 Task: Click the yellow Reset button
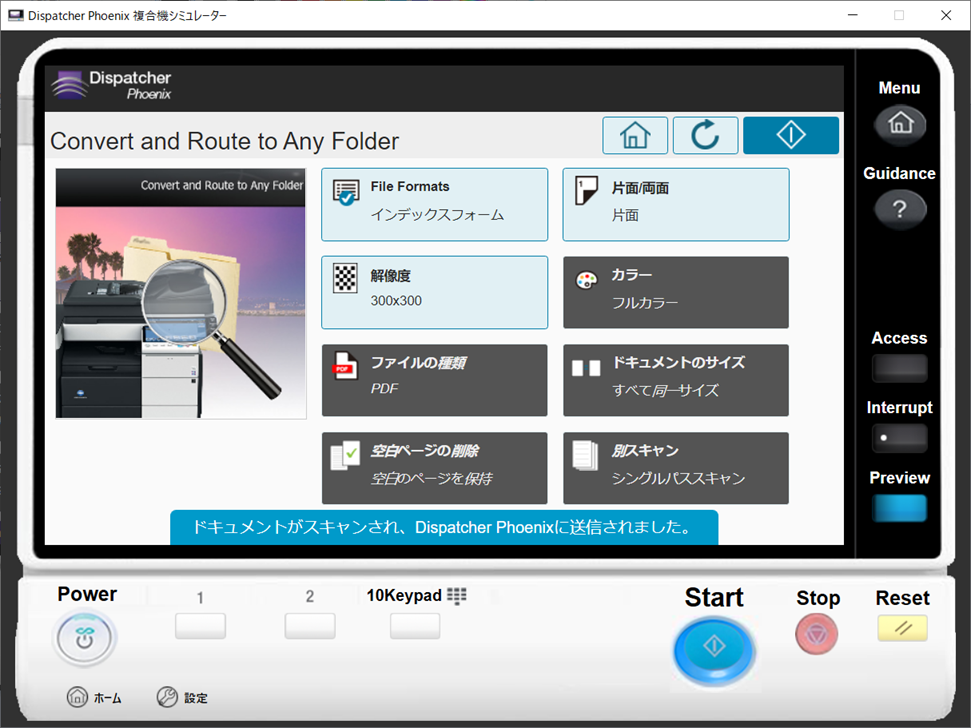point(902,628)
